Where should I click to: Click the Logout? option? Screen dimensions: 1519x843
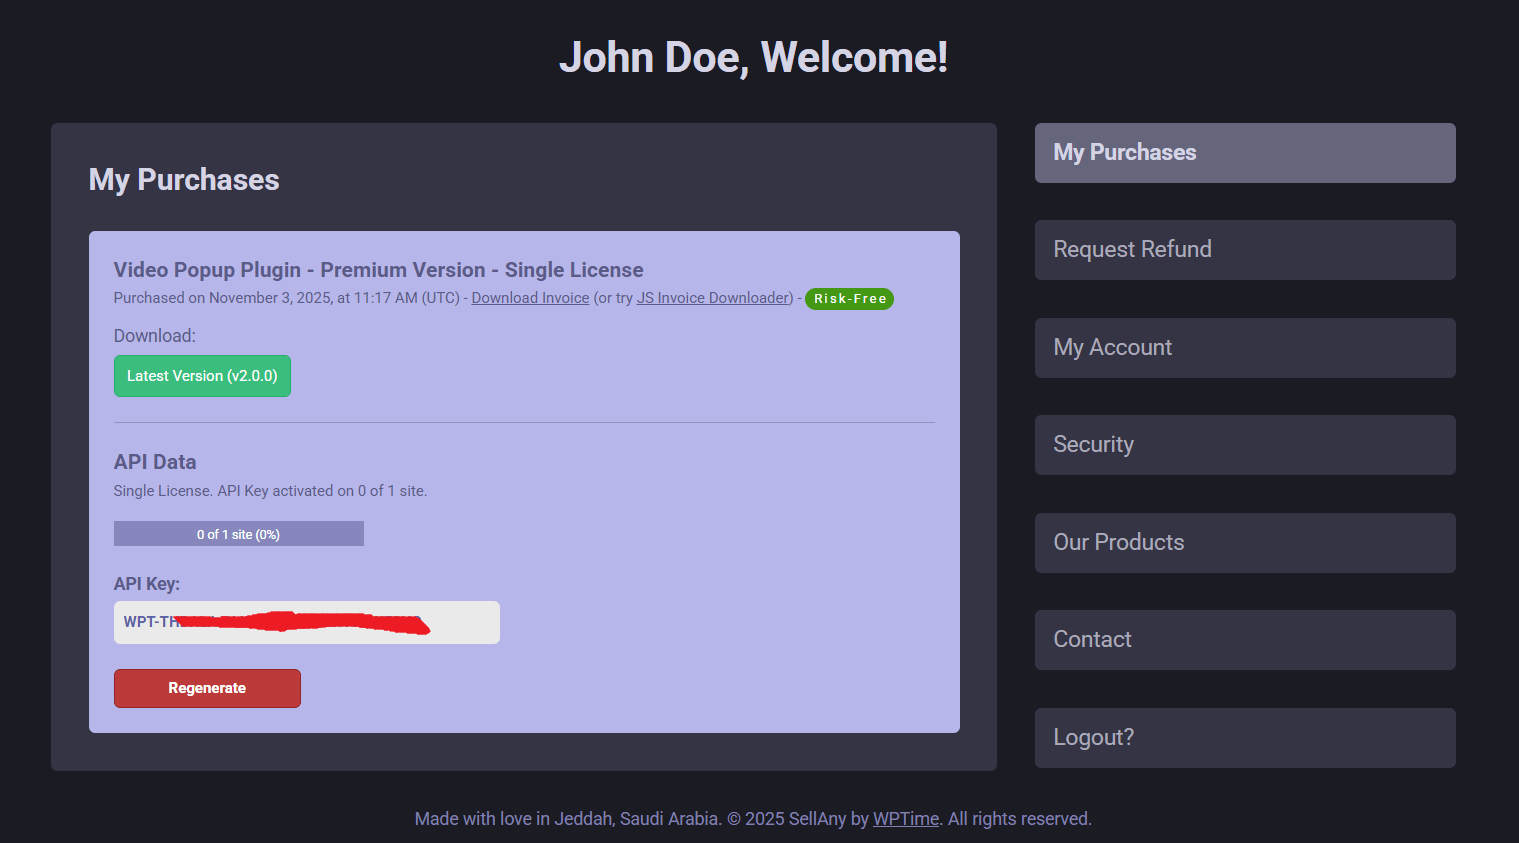coord(1244,738)
